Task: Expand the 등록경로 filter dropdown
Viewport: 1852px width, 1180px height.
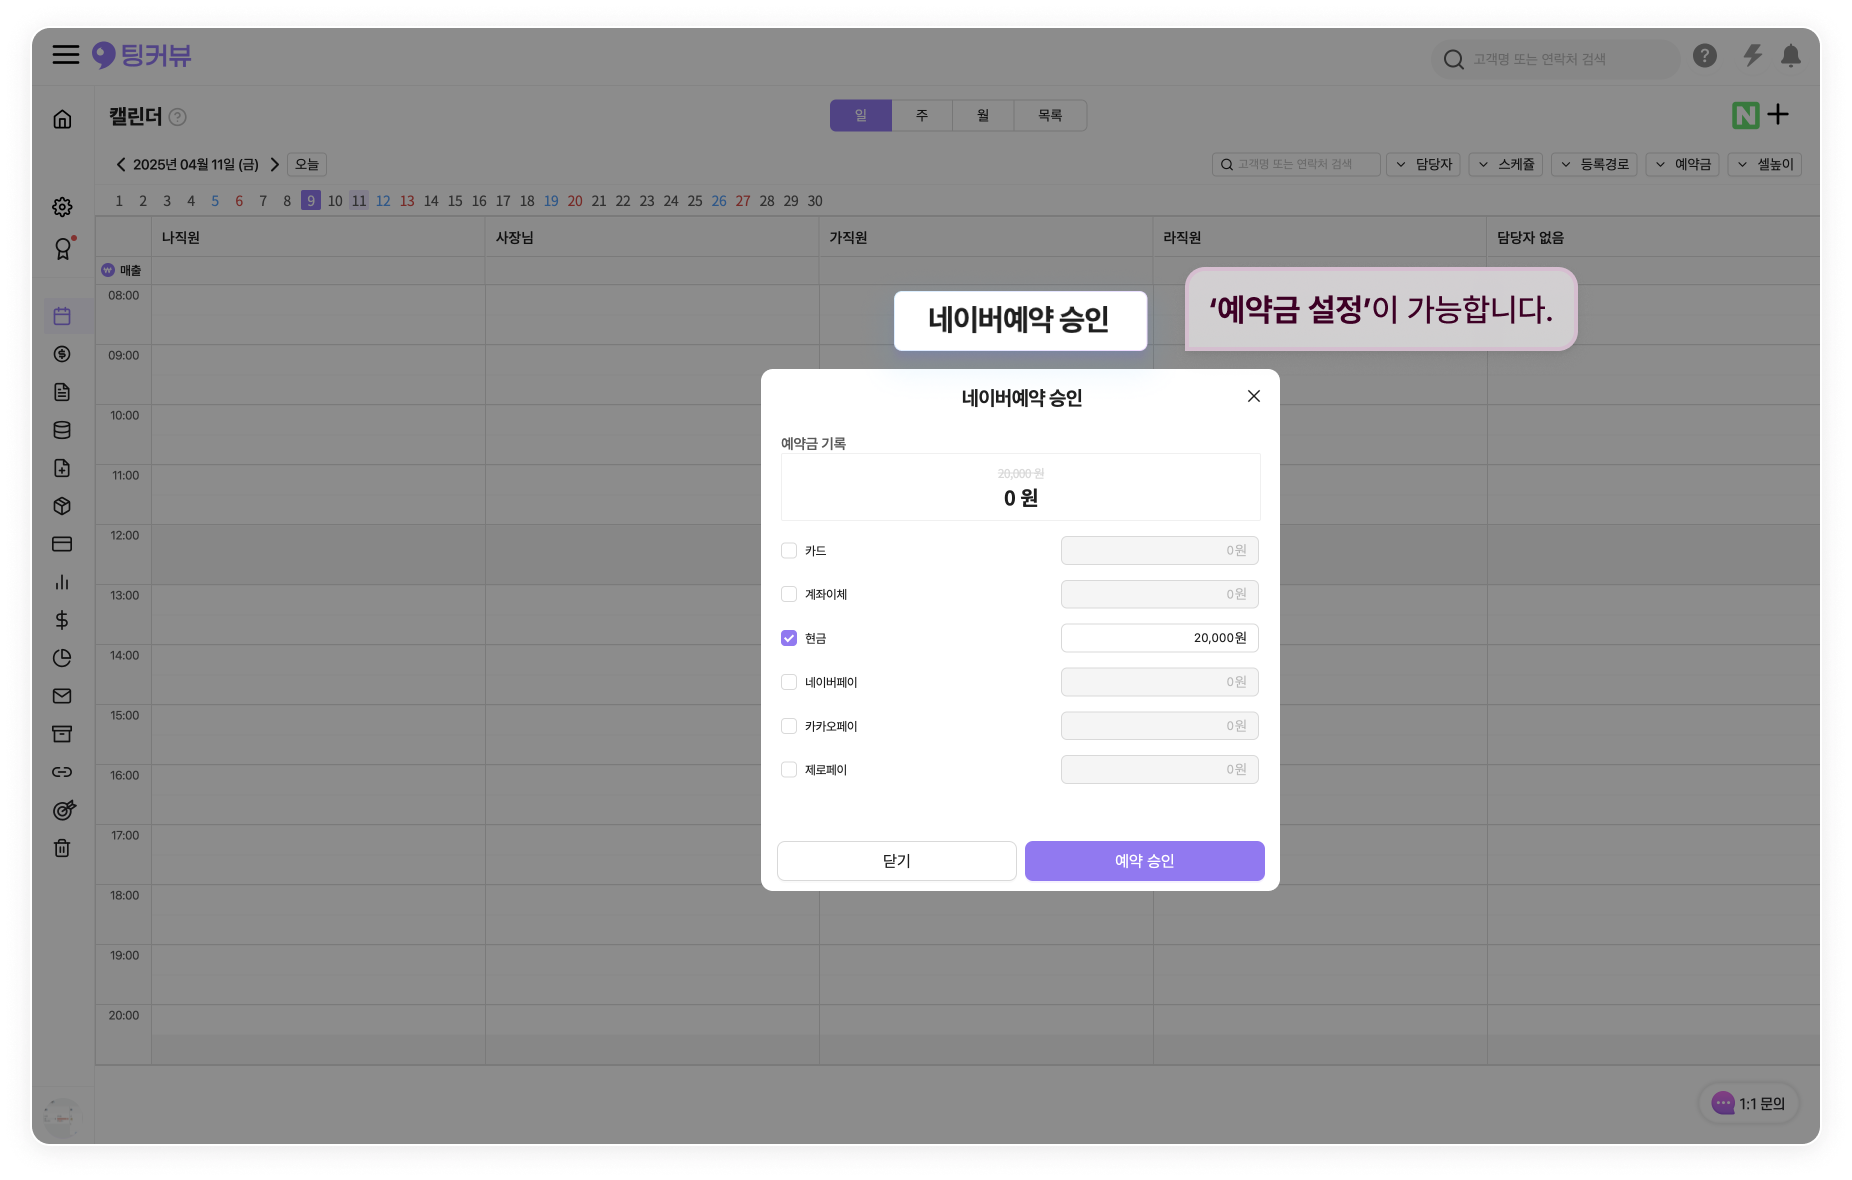Action: click(1594, 164)
